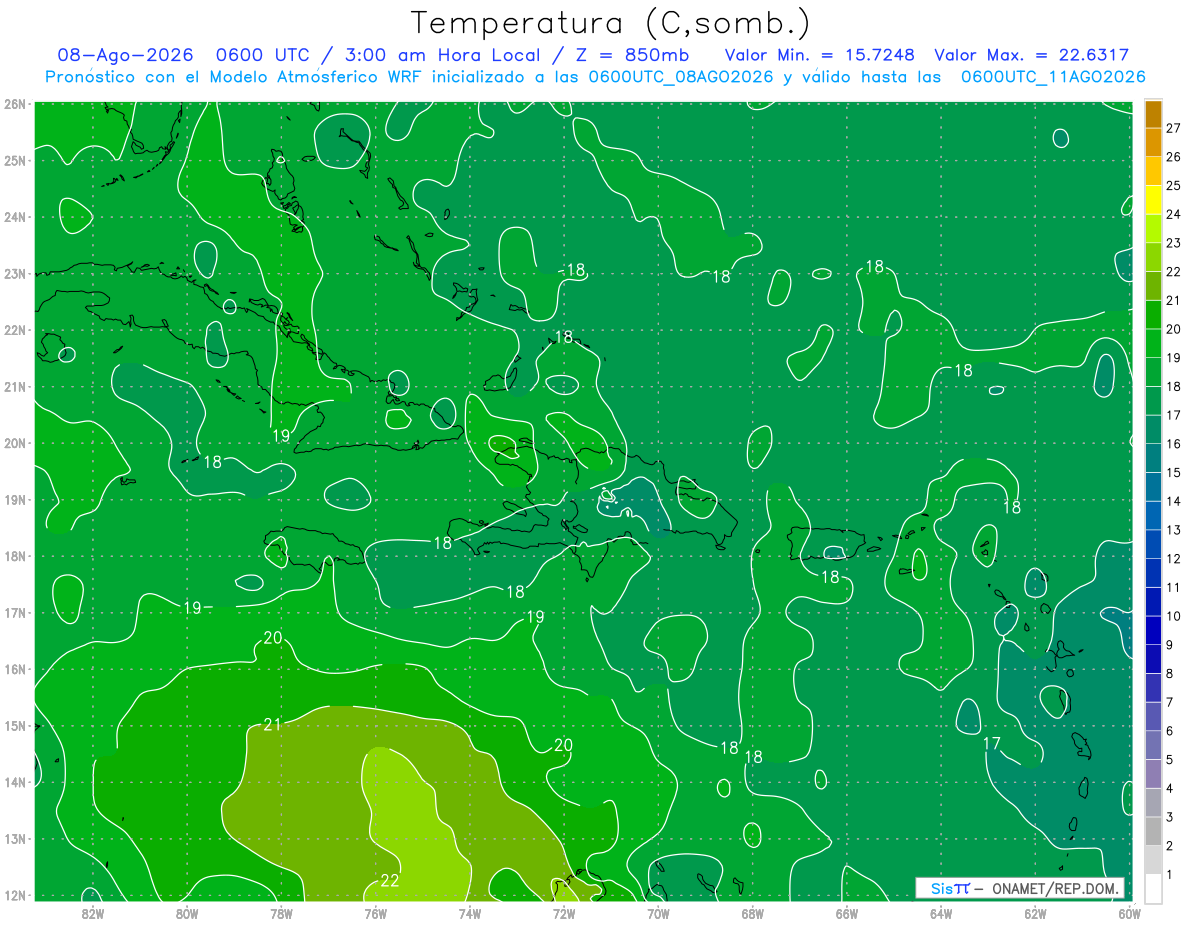Click the "74W" longitude axis label
1200x927 pixels.
point(469,913)
